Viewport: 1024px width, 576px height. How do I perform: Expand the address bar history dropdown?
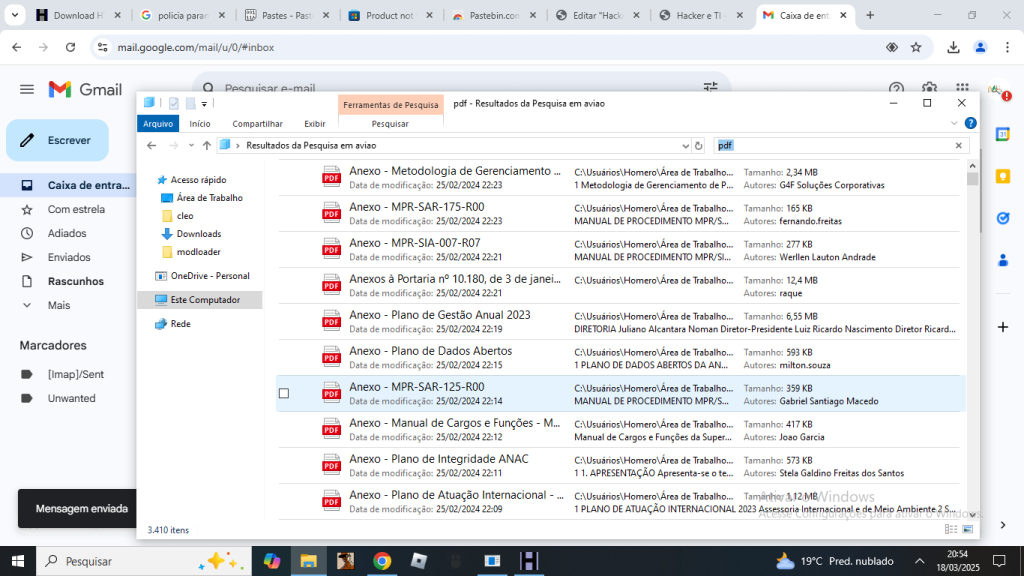click(x=685, y=145)
